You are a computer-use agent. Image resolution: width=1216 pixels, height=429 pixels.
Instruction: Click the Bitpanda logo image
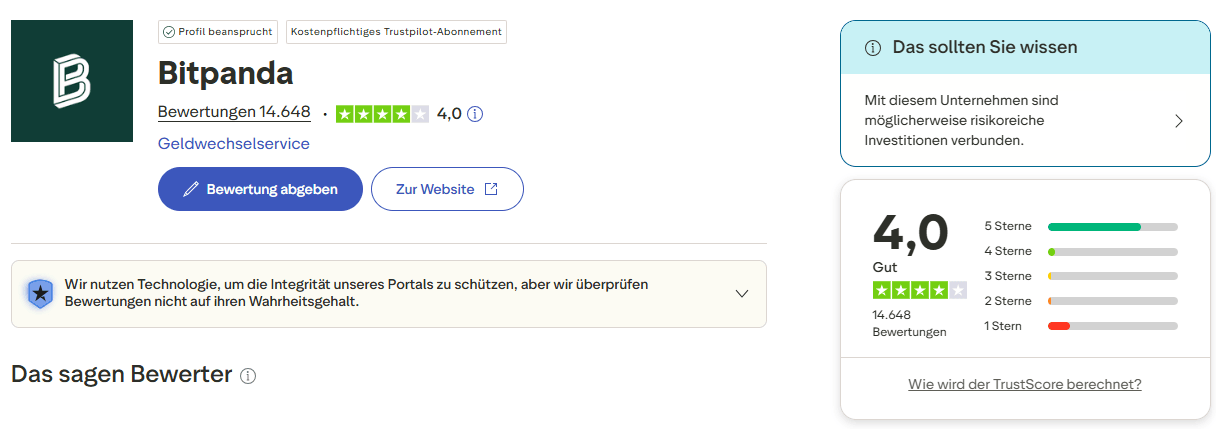coord(72,81)
